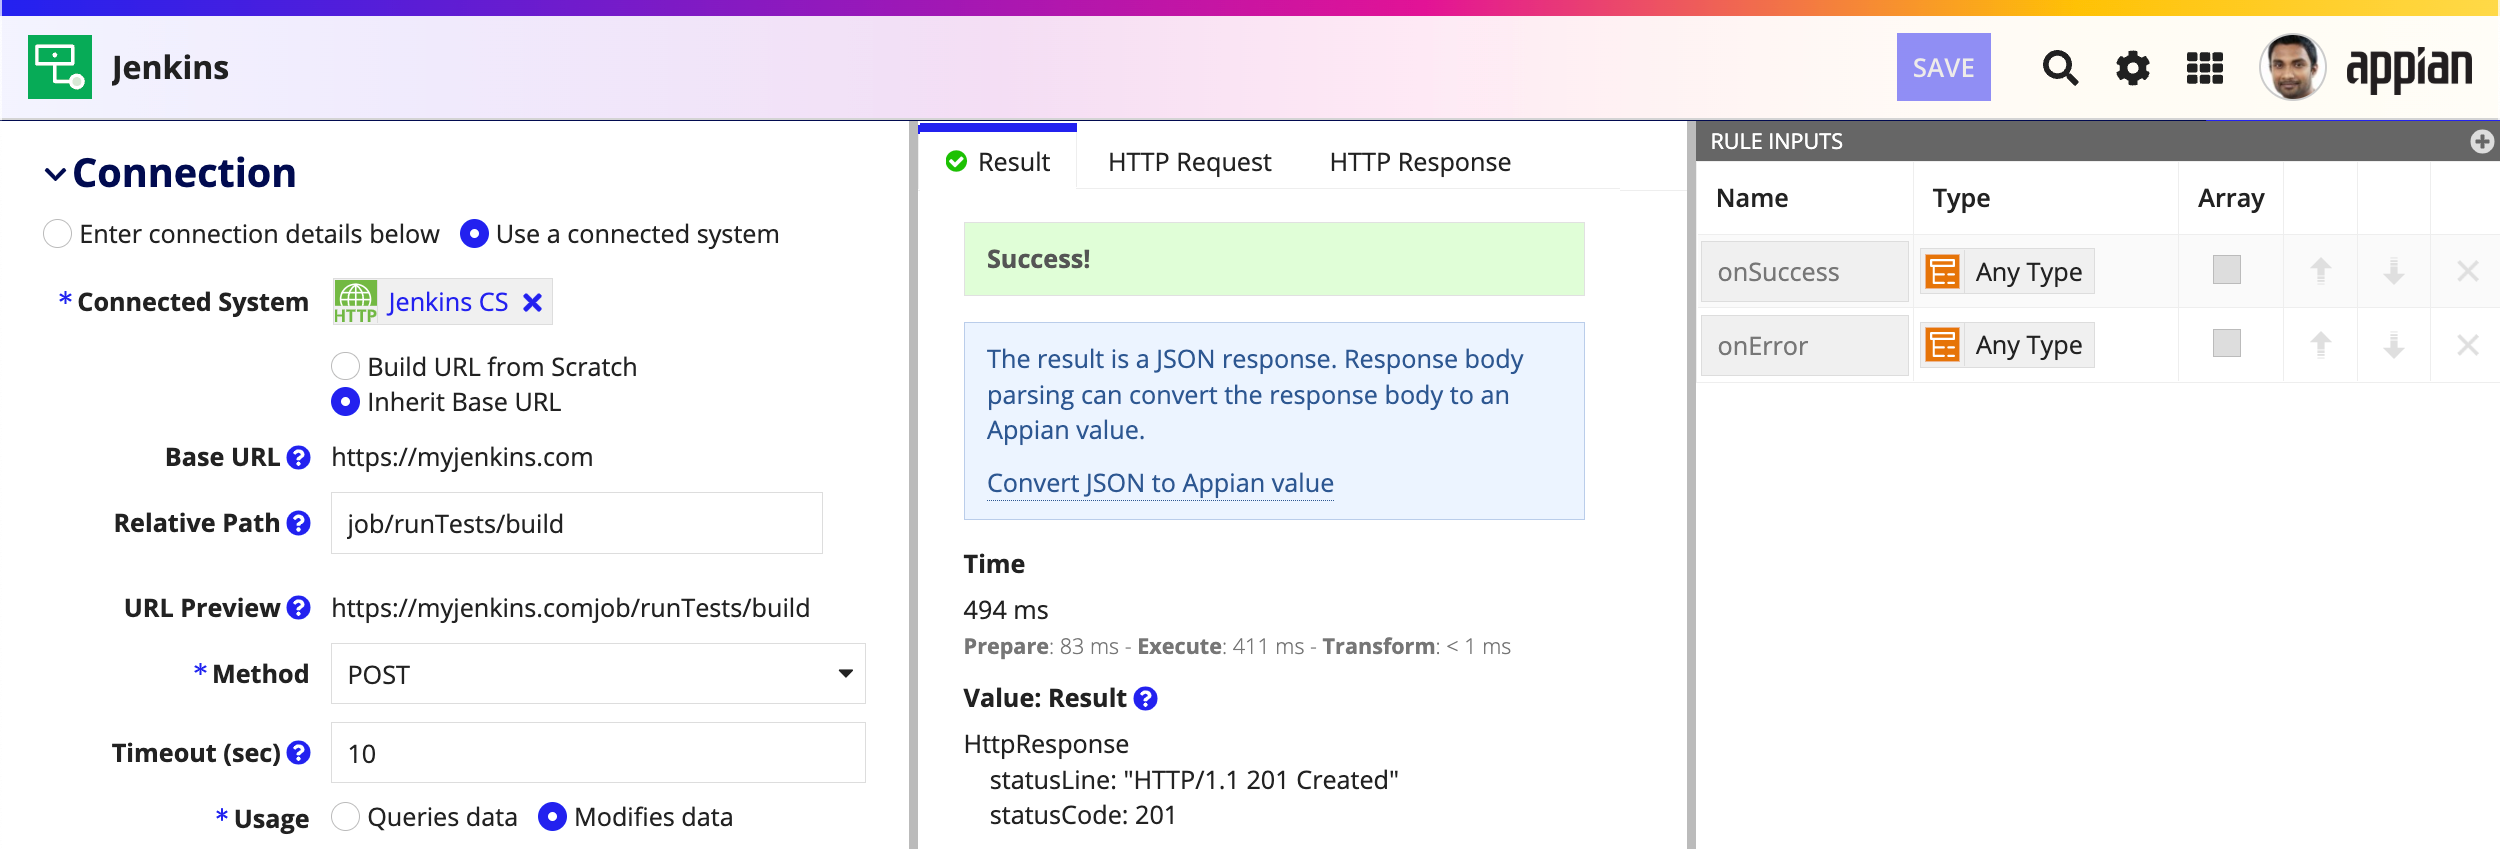Viewport: 2500px width, 849px height.
Task: Select Enter connection details below
Action: (57, 234)
